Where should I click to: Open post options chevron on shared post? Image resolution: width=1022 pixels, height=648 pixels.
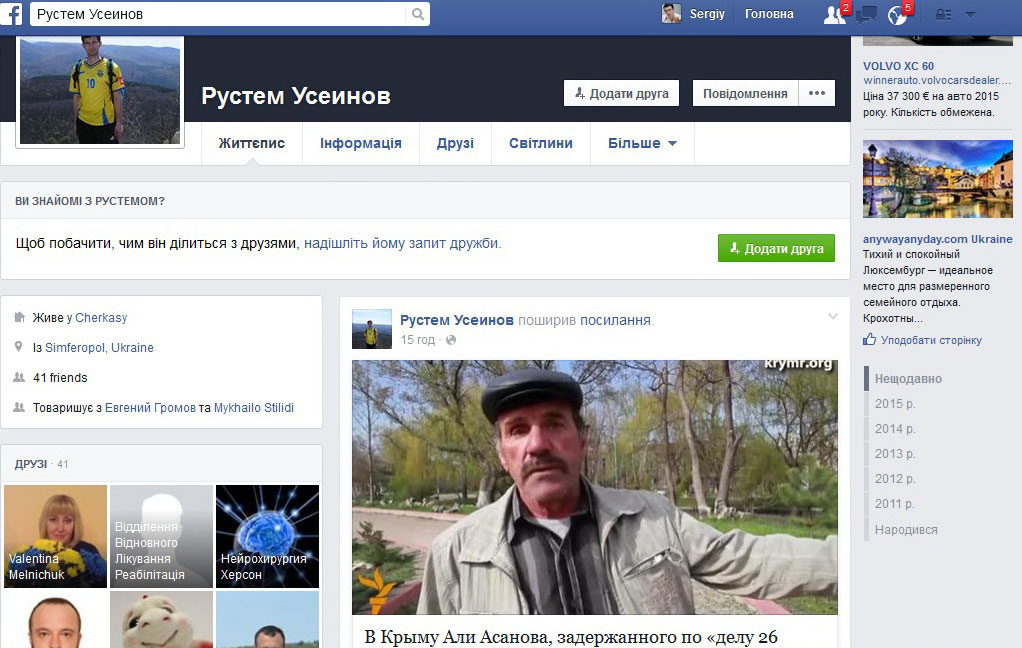click(x=832, y=317)
